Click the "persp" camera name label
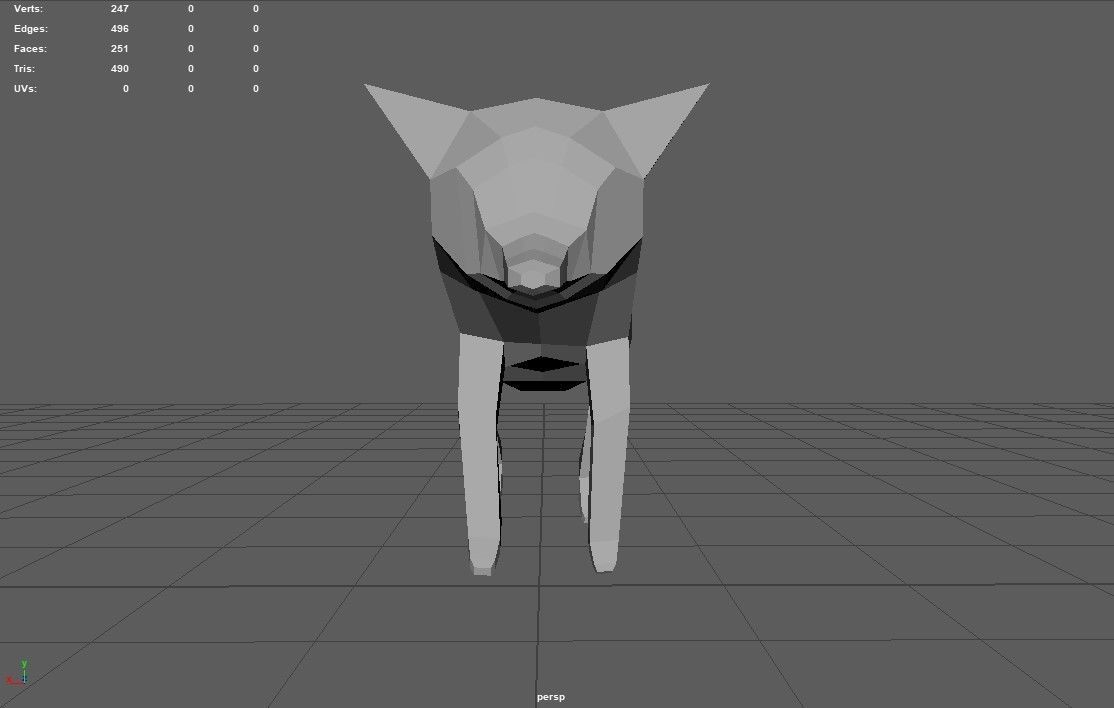The image size is (1114, 708). coord(551,697)
